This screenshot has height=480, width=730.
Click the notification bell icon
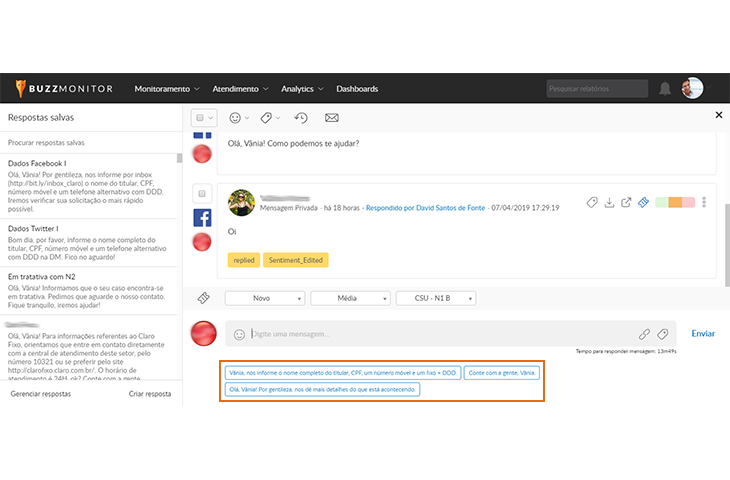click(x=665, y=89)
